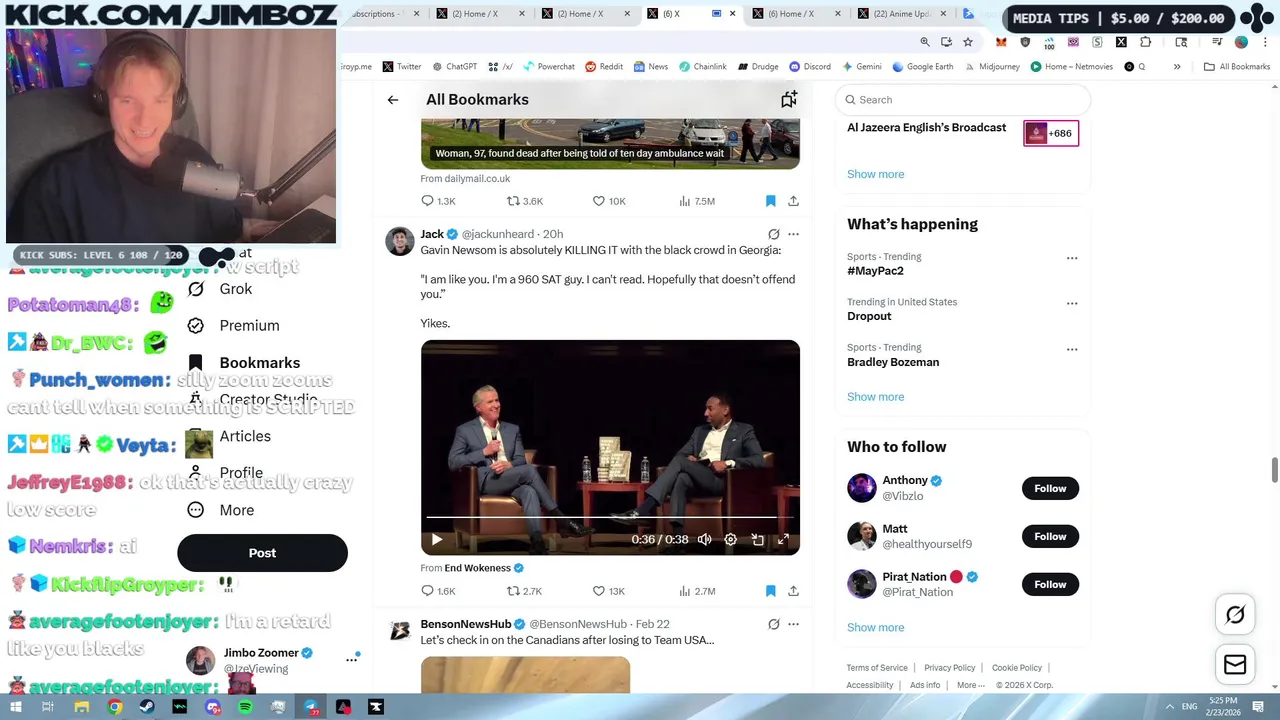Open the Chrome zoom magnifier icon

[x=925, y=42]
